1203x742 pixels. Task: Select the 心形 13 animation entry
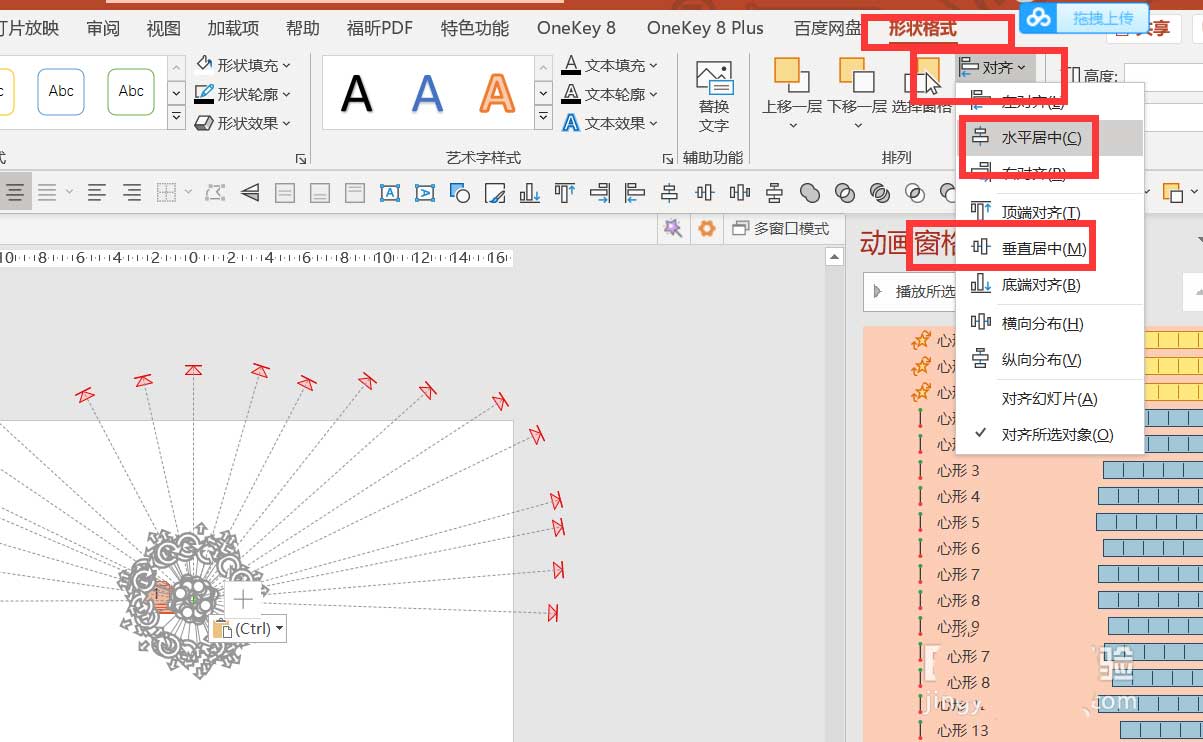(962, 731)
